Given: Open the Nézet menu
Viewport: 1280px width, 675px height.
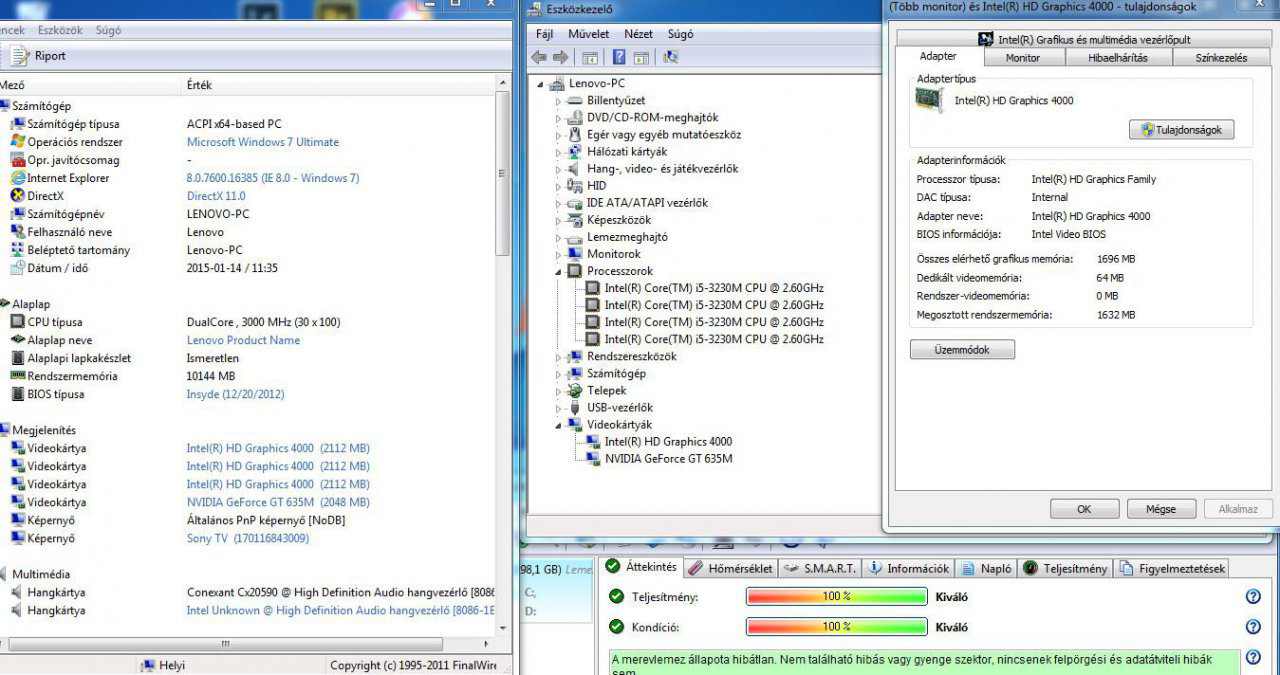Looking at the screenshot, I should pos(638,34).
